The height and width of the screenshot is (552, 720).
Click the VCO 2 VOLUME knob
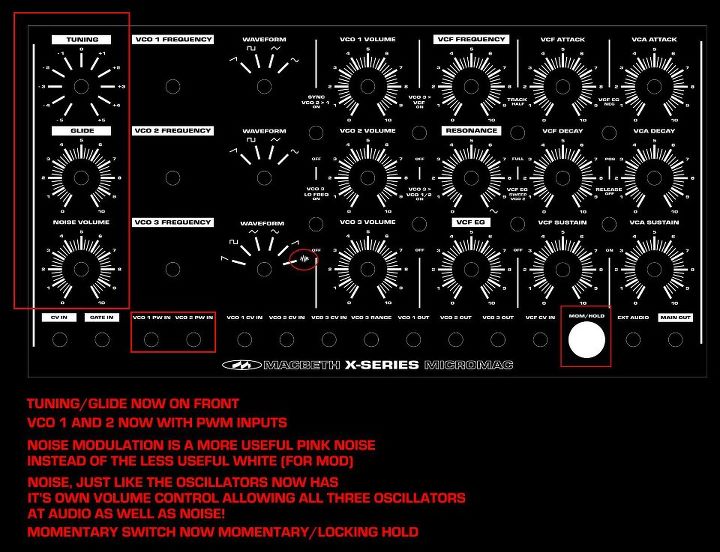click(367, 178)
